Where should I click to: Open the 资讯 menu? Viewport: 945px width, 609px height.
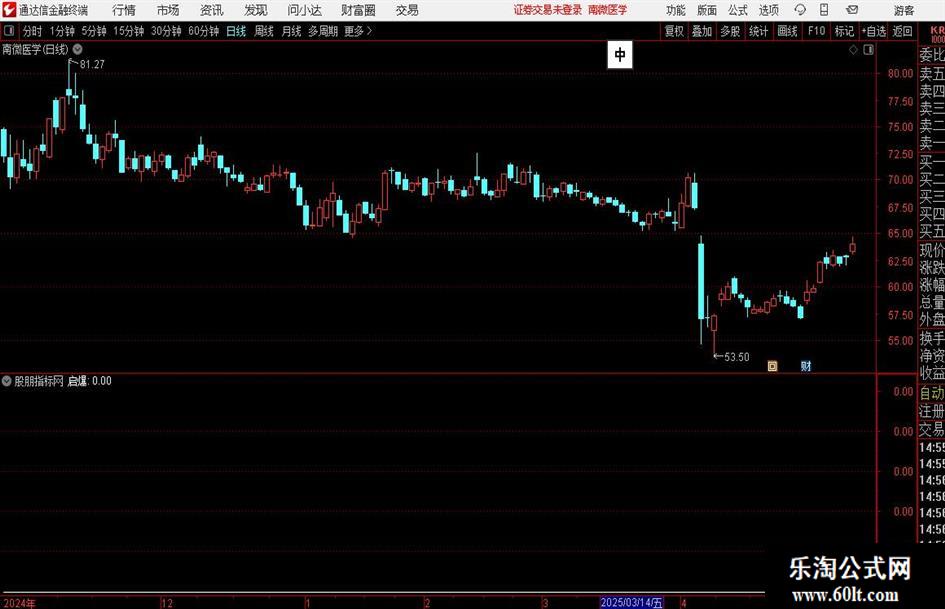tap(212, 10)
